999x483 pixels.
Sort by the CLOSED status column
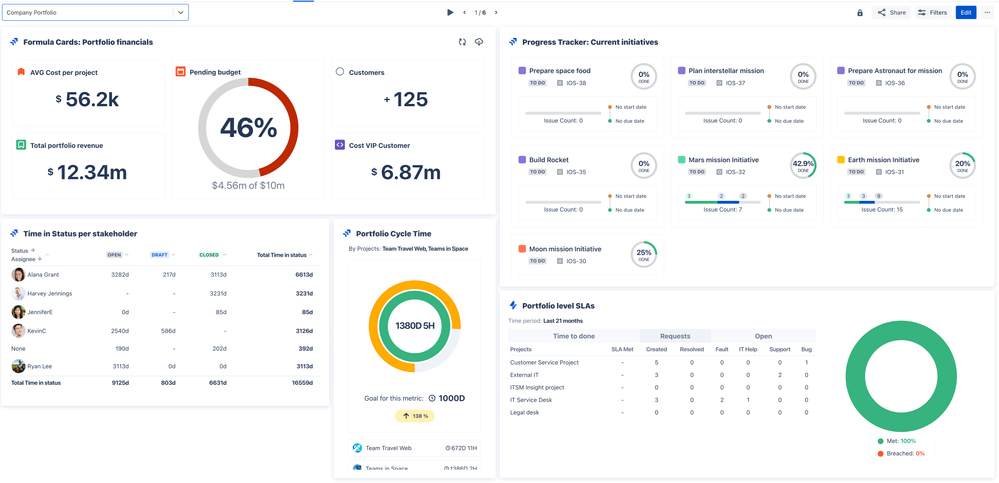pyautogui.click(x=210, y=255)
